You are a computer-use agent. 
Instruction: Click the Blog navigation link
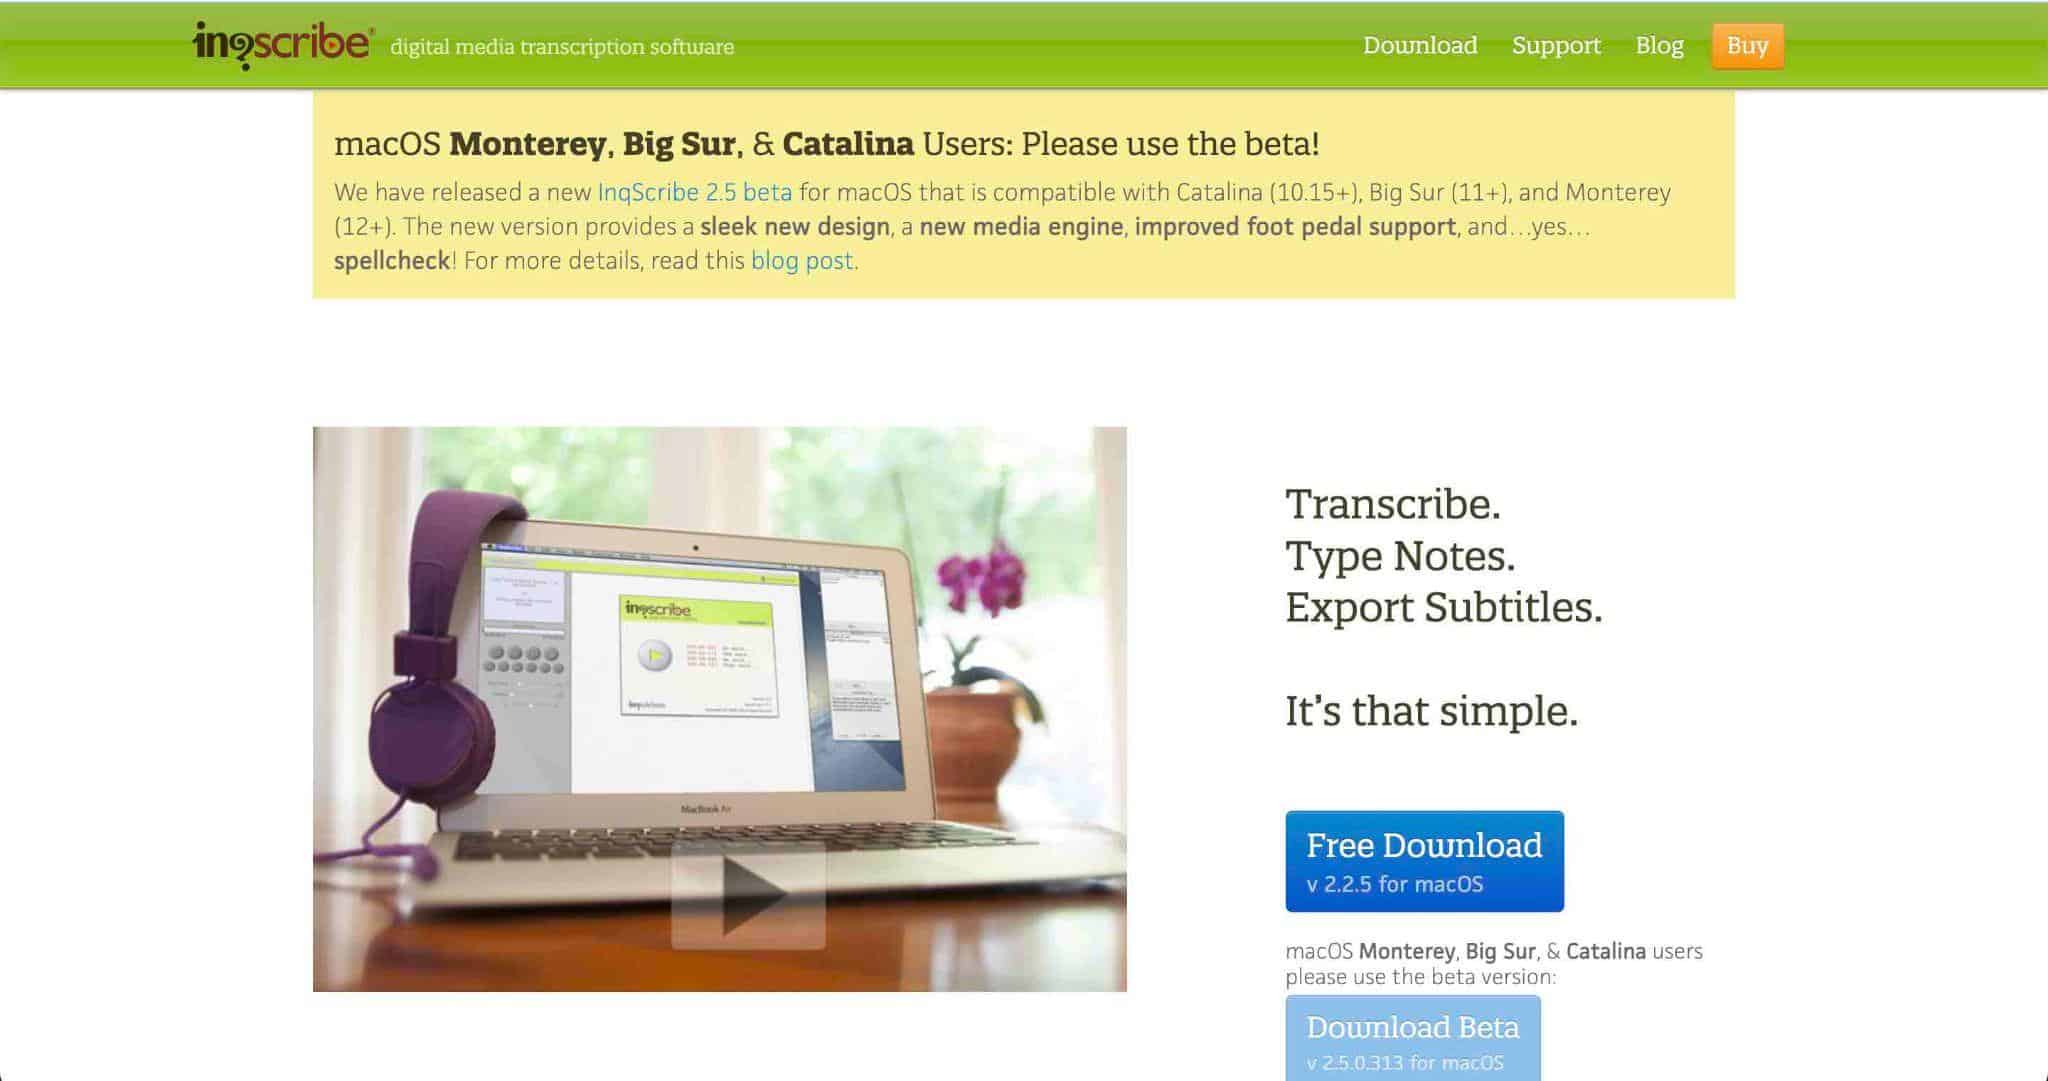(1659, 45)
